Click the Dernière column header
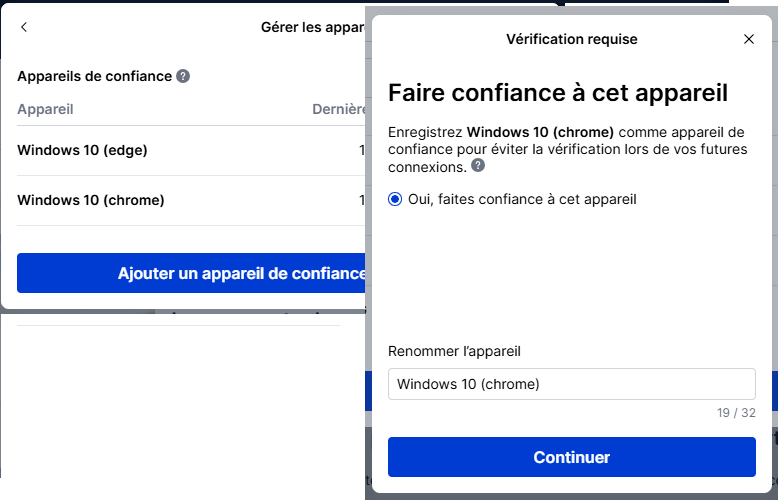Screen dimensions: 779x501 pyautogui.click(x=338, y=109)
